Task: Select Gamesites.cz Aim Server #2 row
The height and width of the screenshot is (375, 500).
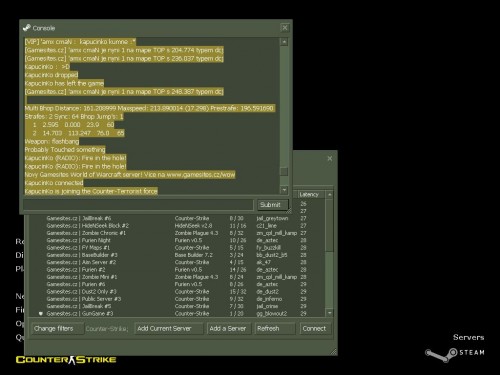Action: click(177, 262)
